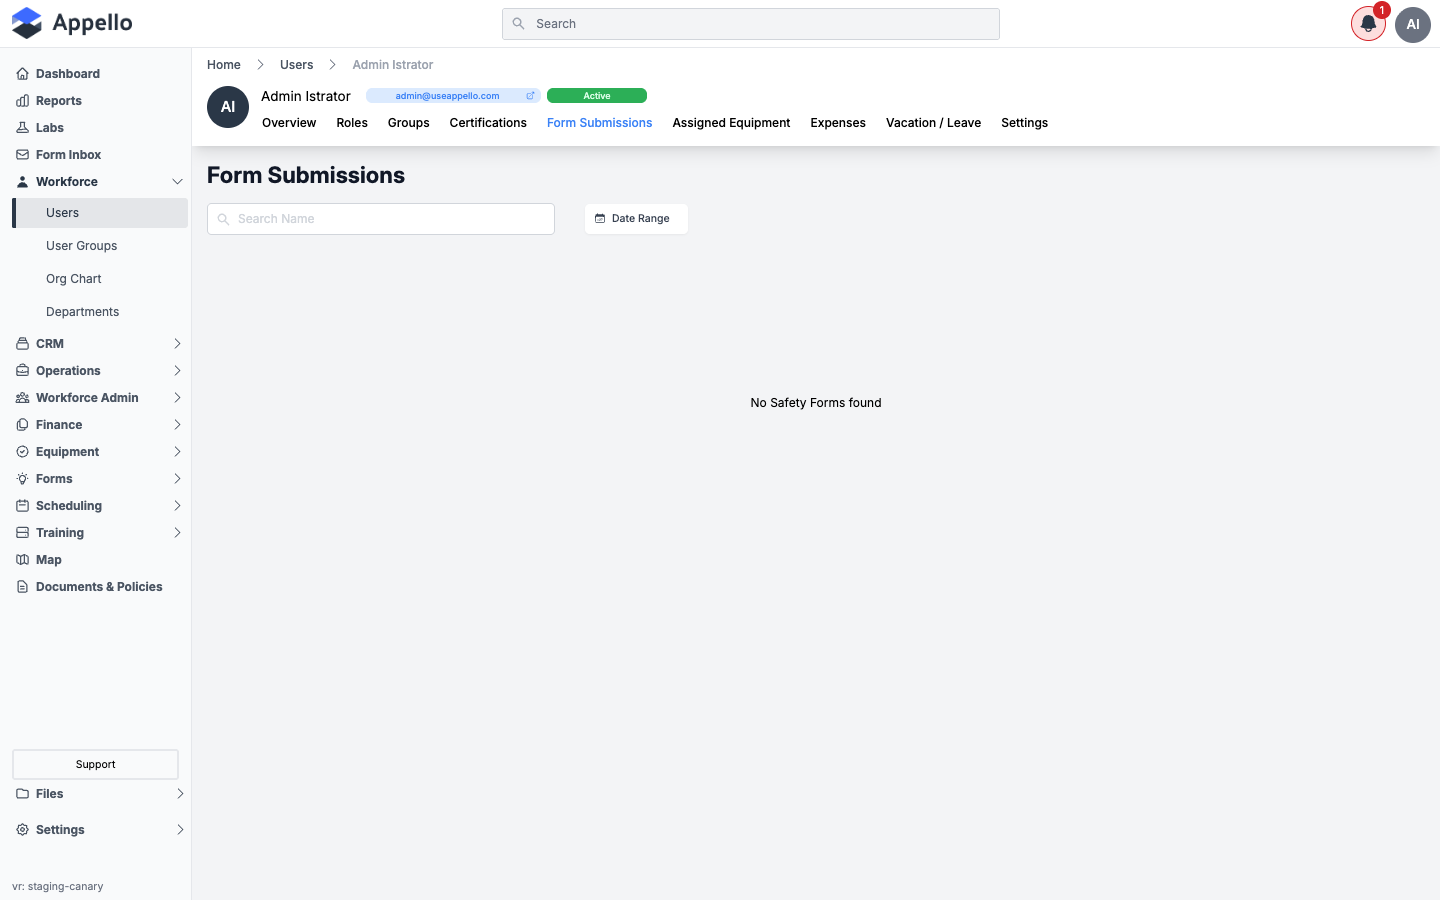Open the Vacation / Leave tab
This screenshot has width=1440, height=918.
[933, 123]
